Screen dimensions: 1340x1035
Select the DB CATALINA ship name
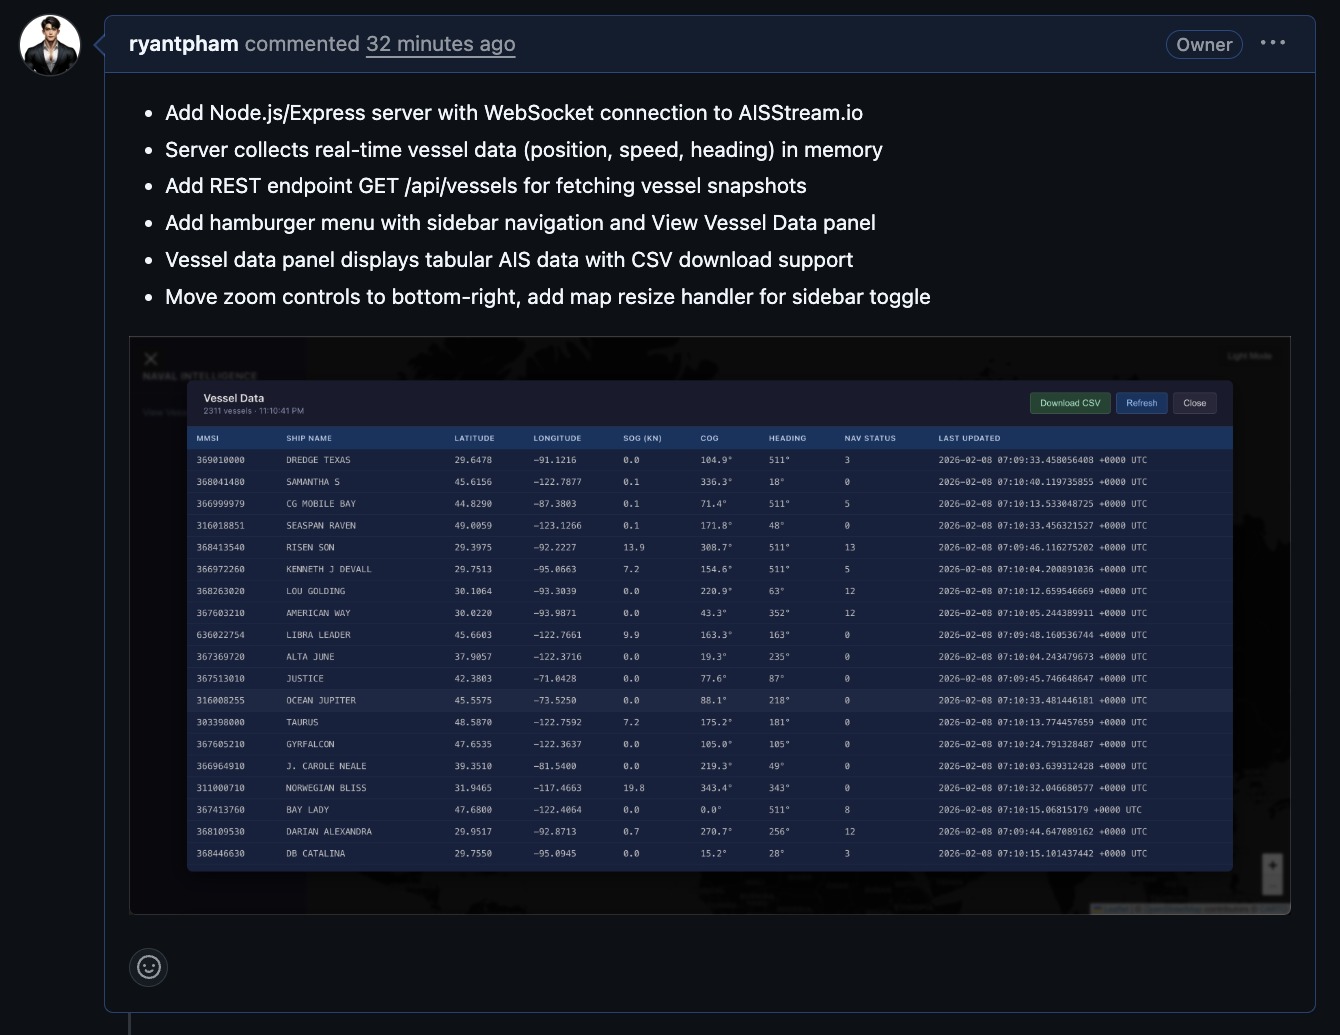[316, 854]
